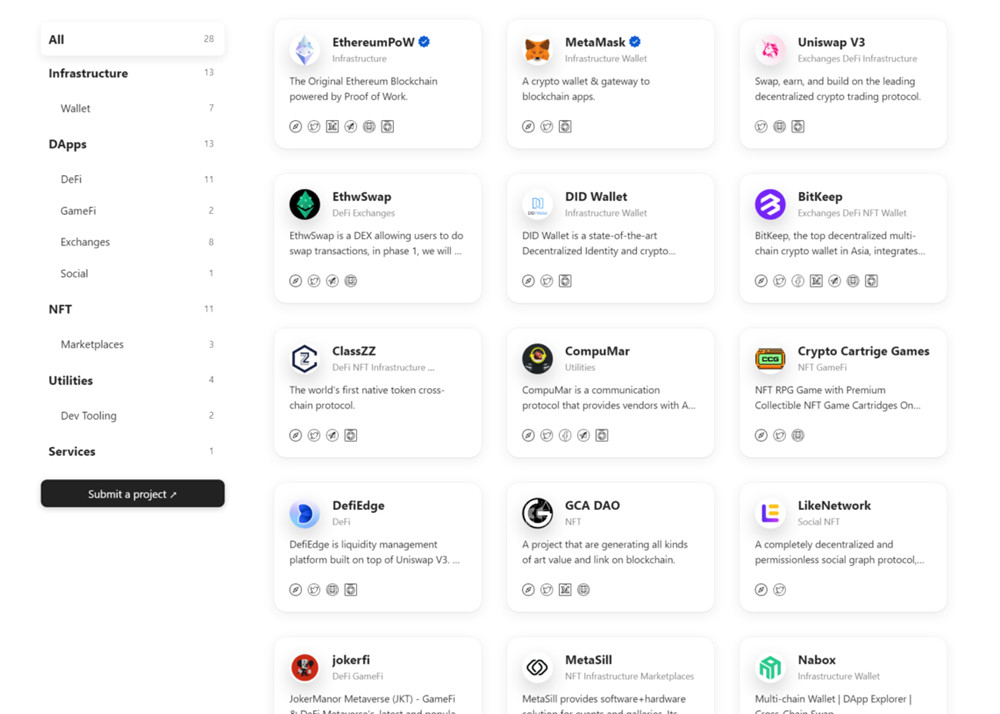Viewport: 1000px width, 714px height.
Task: Open GCA DAO's Twitter icon
Action: click(x=545, y=589)
